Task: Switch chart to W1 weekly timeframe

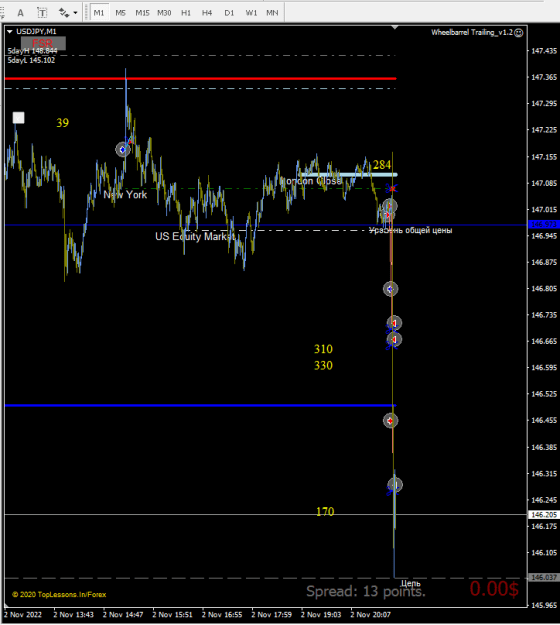Action: (251, 13)
